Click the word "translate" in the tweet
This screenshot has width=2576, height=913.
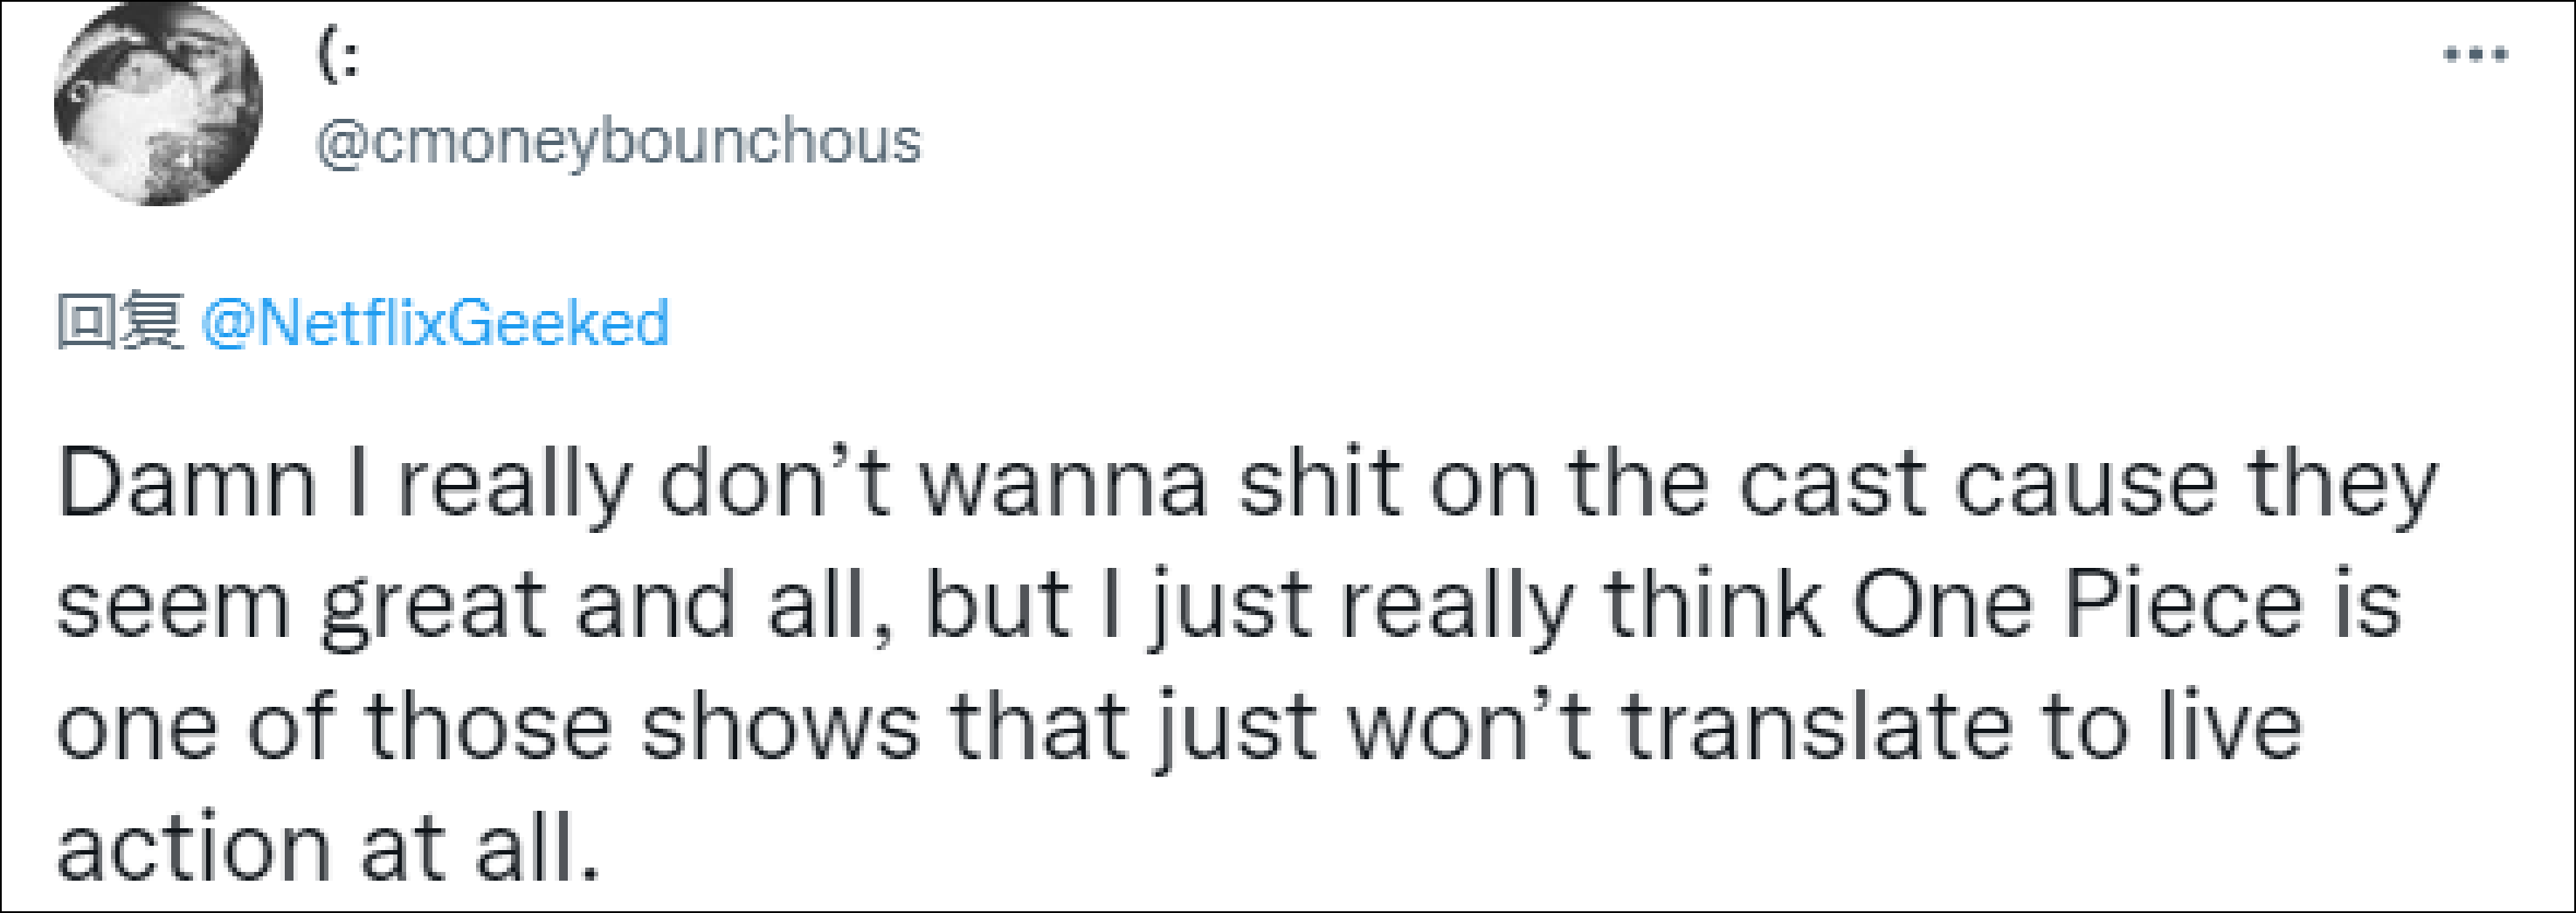[x=1817, y=728]
